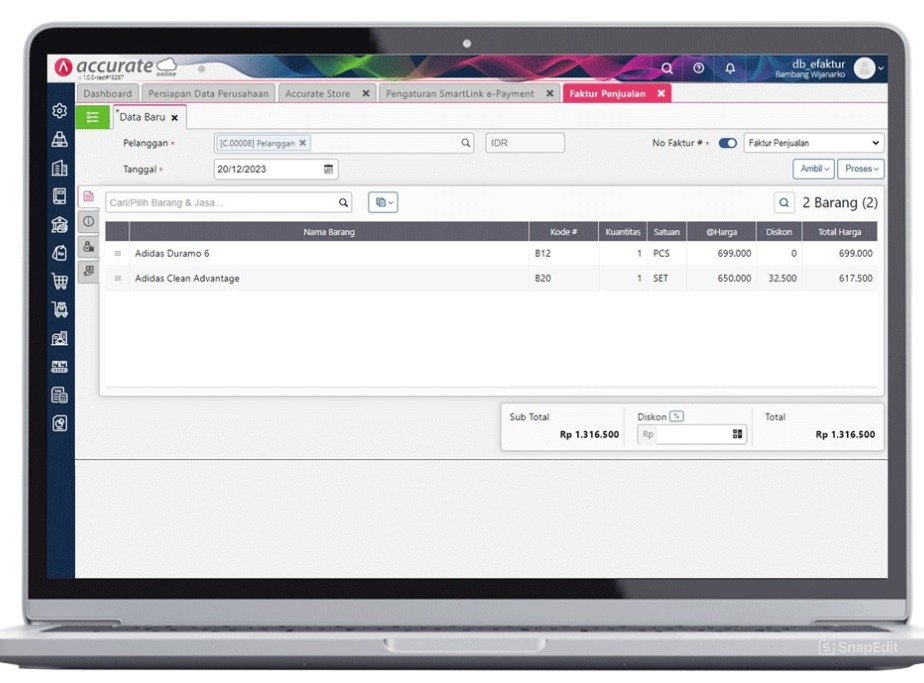Open the shopping cart module icon
The width and height of the screenshot is (924, 683).
(60, 281)
